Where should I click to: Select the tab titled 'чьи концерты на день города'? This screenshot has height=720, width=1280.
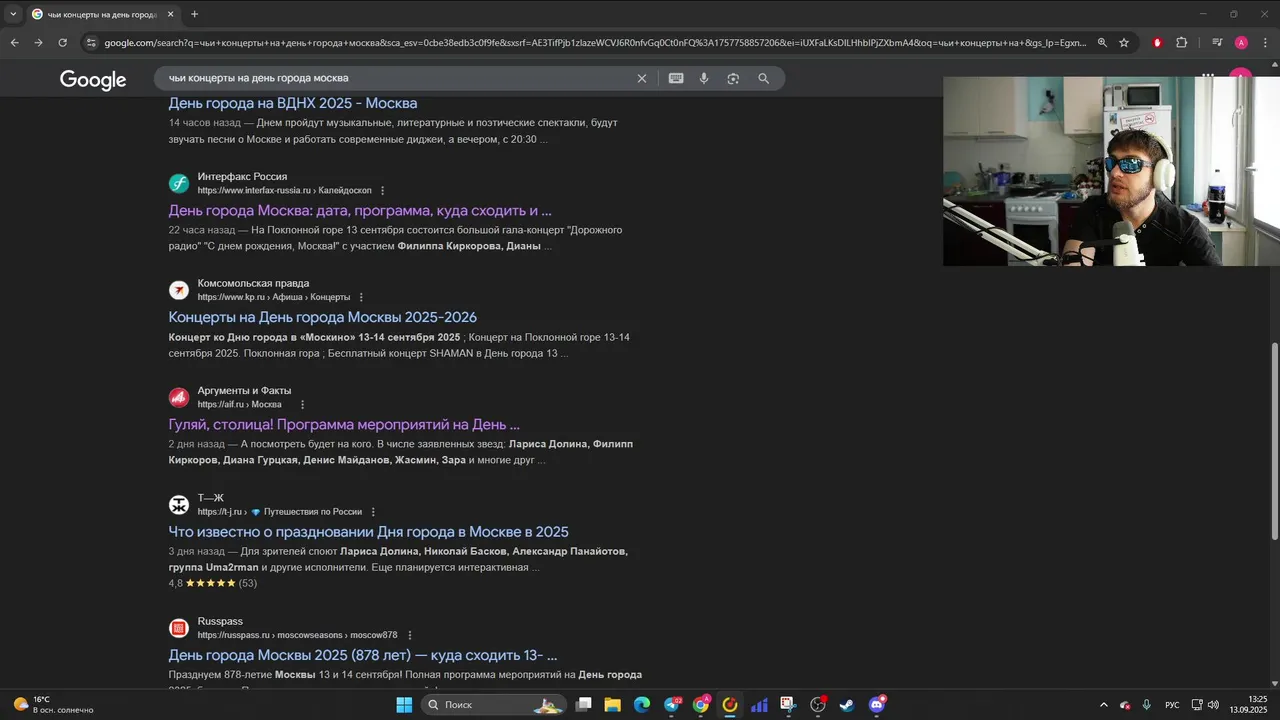coord(102,15)
